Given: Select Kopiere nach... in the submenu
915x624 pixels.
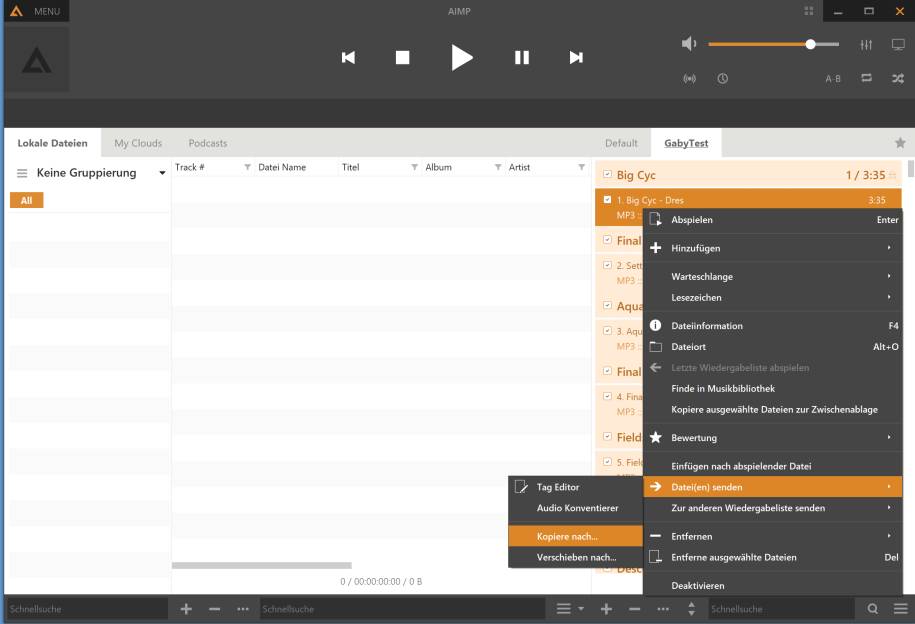Looking at the screenshot, I should tap(567, 537).
